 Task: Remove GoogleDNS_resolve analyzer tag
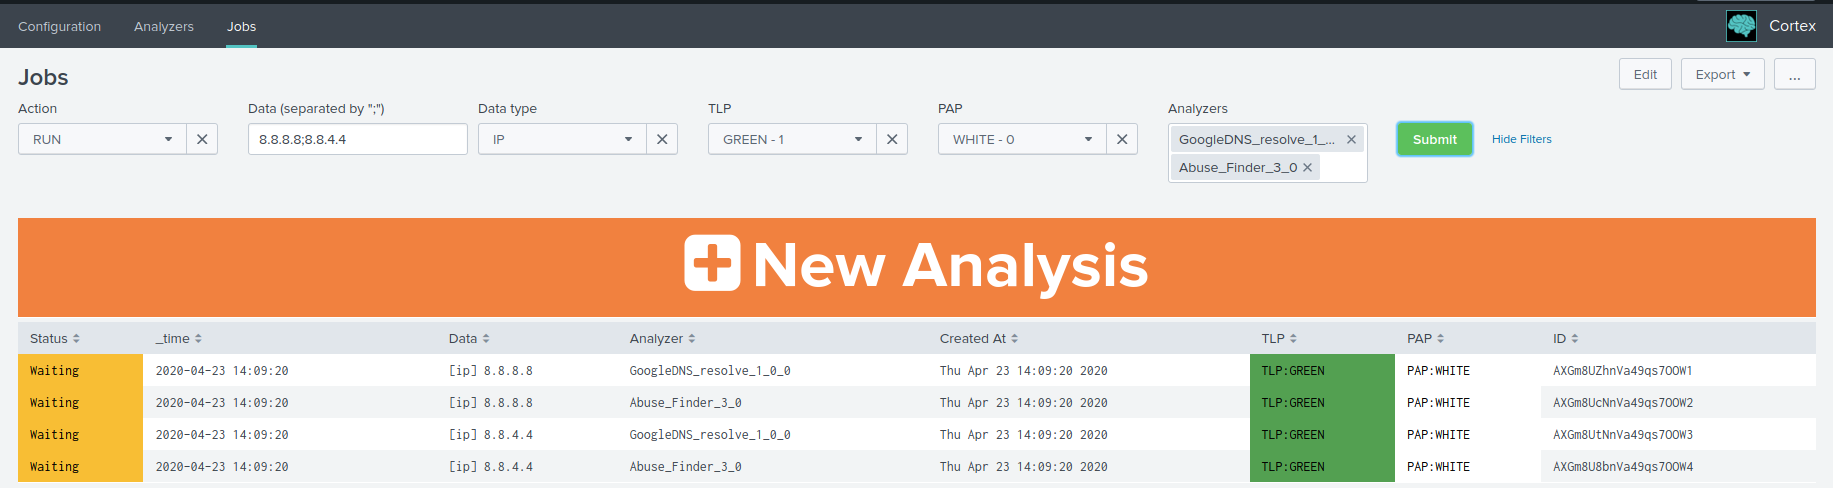[1351, 140]
